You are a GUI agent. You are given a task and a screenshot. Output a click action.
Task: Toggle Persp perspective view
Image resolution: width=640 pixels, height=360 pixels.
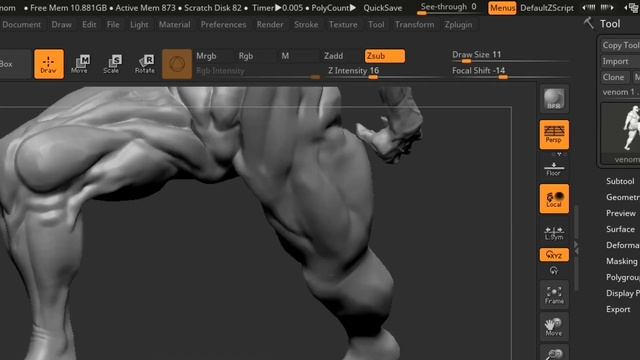click(554, 135)
